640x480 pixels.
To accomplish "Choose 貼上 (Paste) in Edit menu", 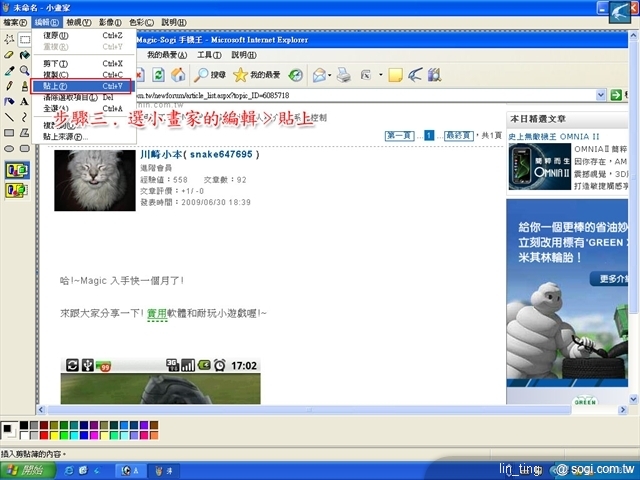I will coord(84,86).
